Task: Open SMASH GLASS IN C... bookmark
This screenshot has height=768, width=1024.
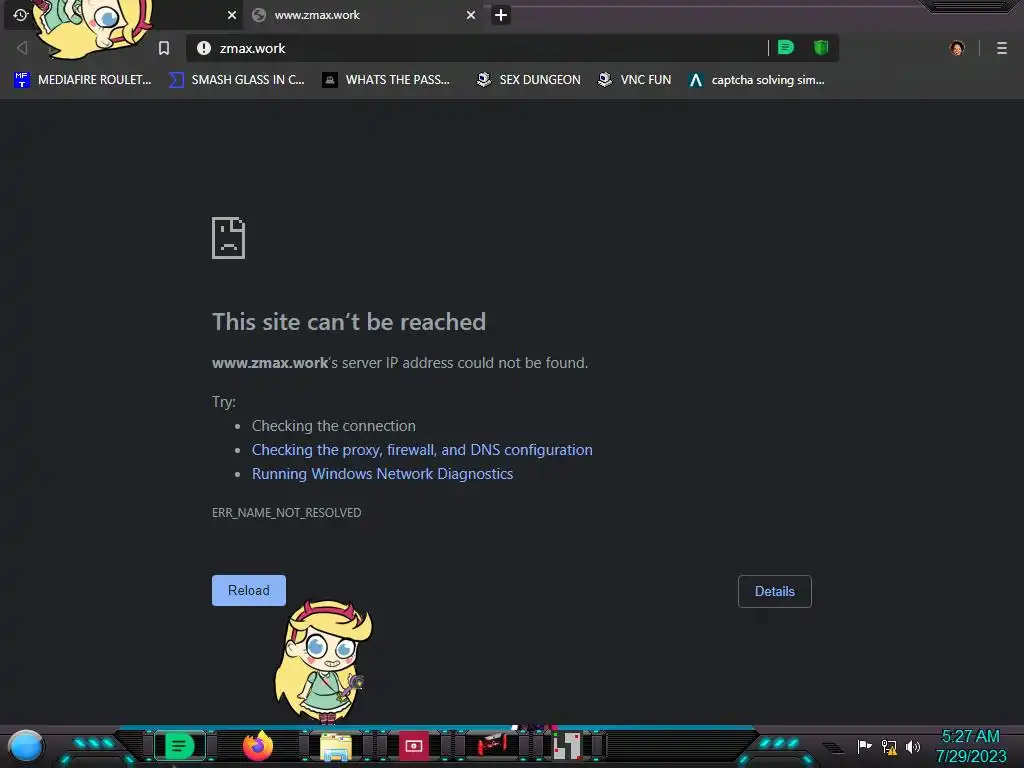Action: (236, 80)
